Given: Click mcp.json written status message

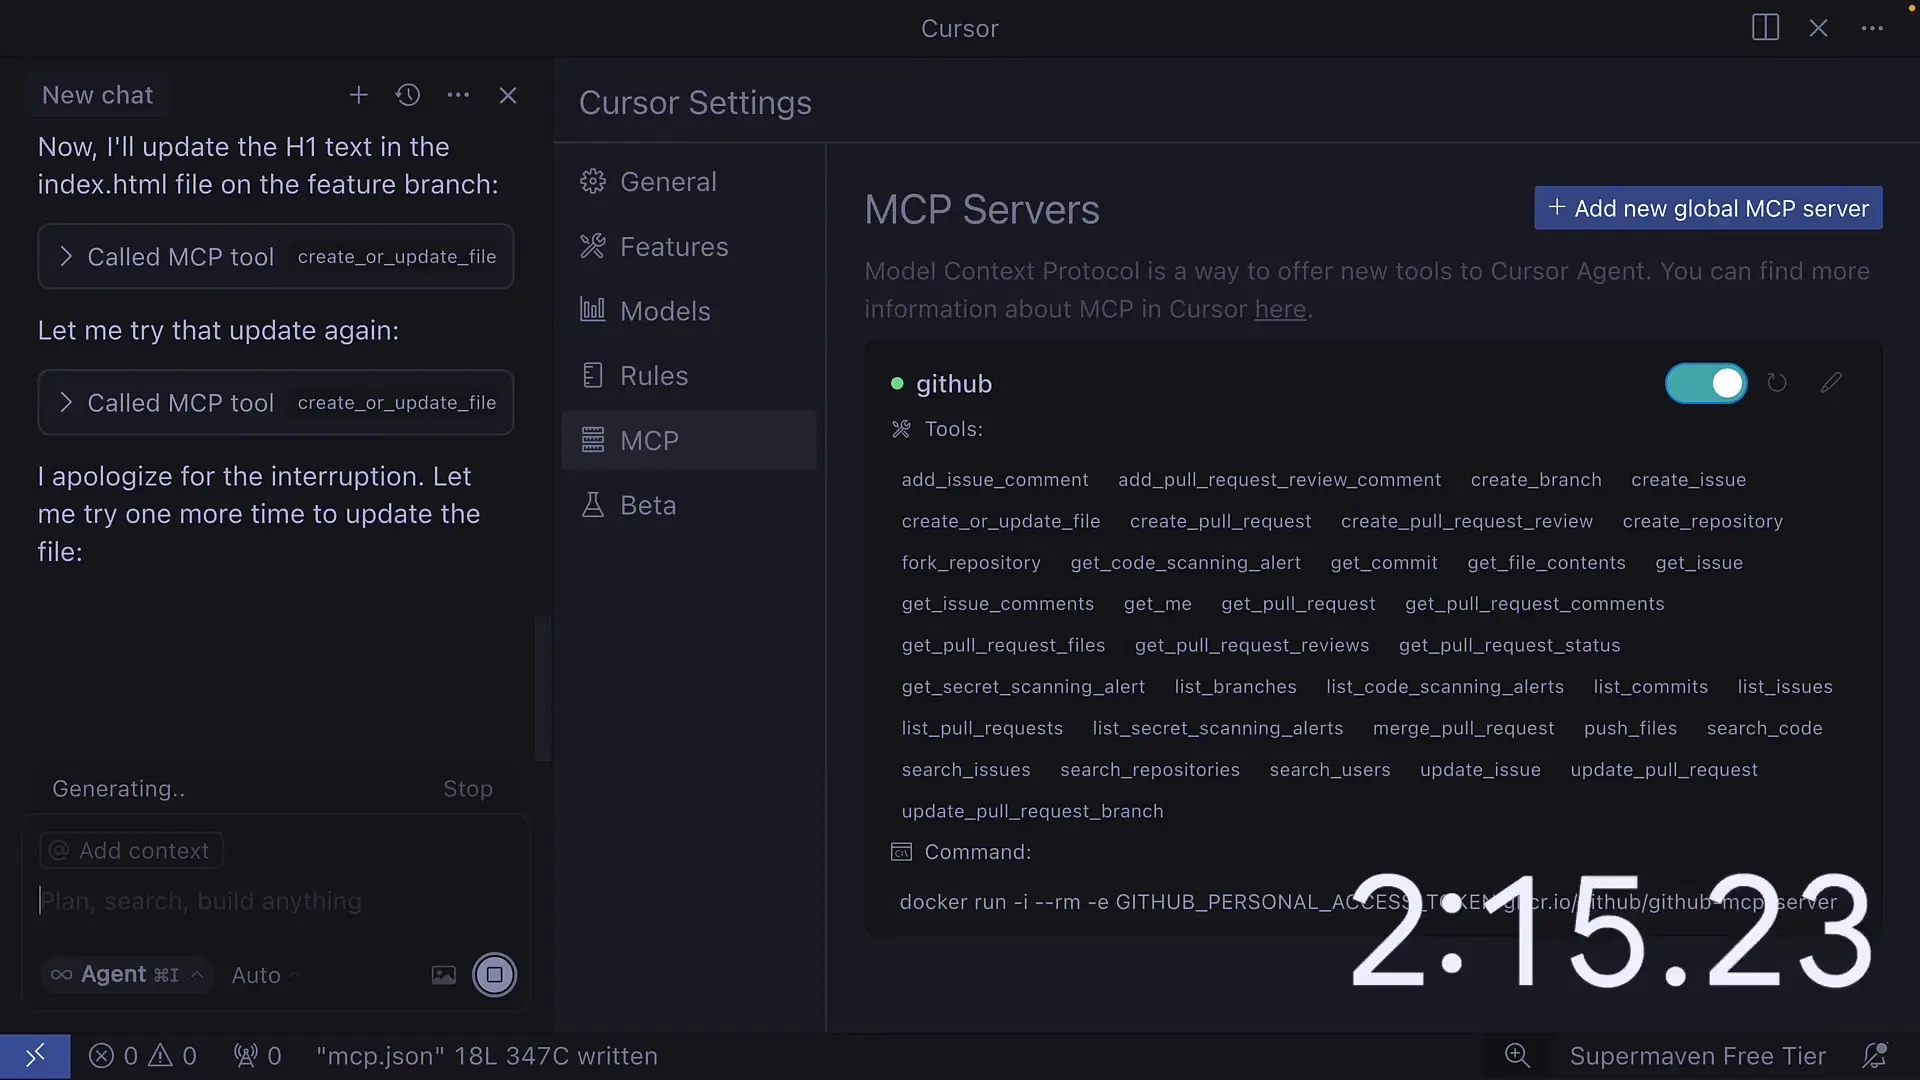Looking at the screenshot, I should click(x=486, y=1056).
